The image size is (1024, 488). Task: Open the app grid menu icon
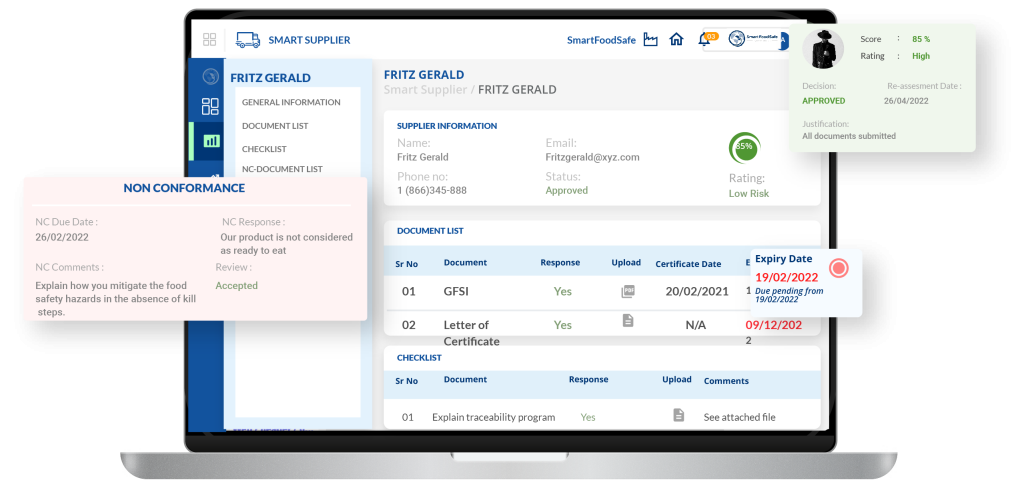click(x=209, y=40)
